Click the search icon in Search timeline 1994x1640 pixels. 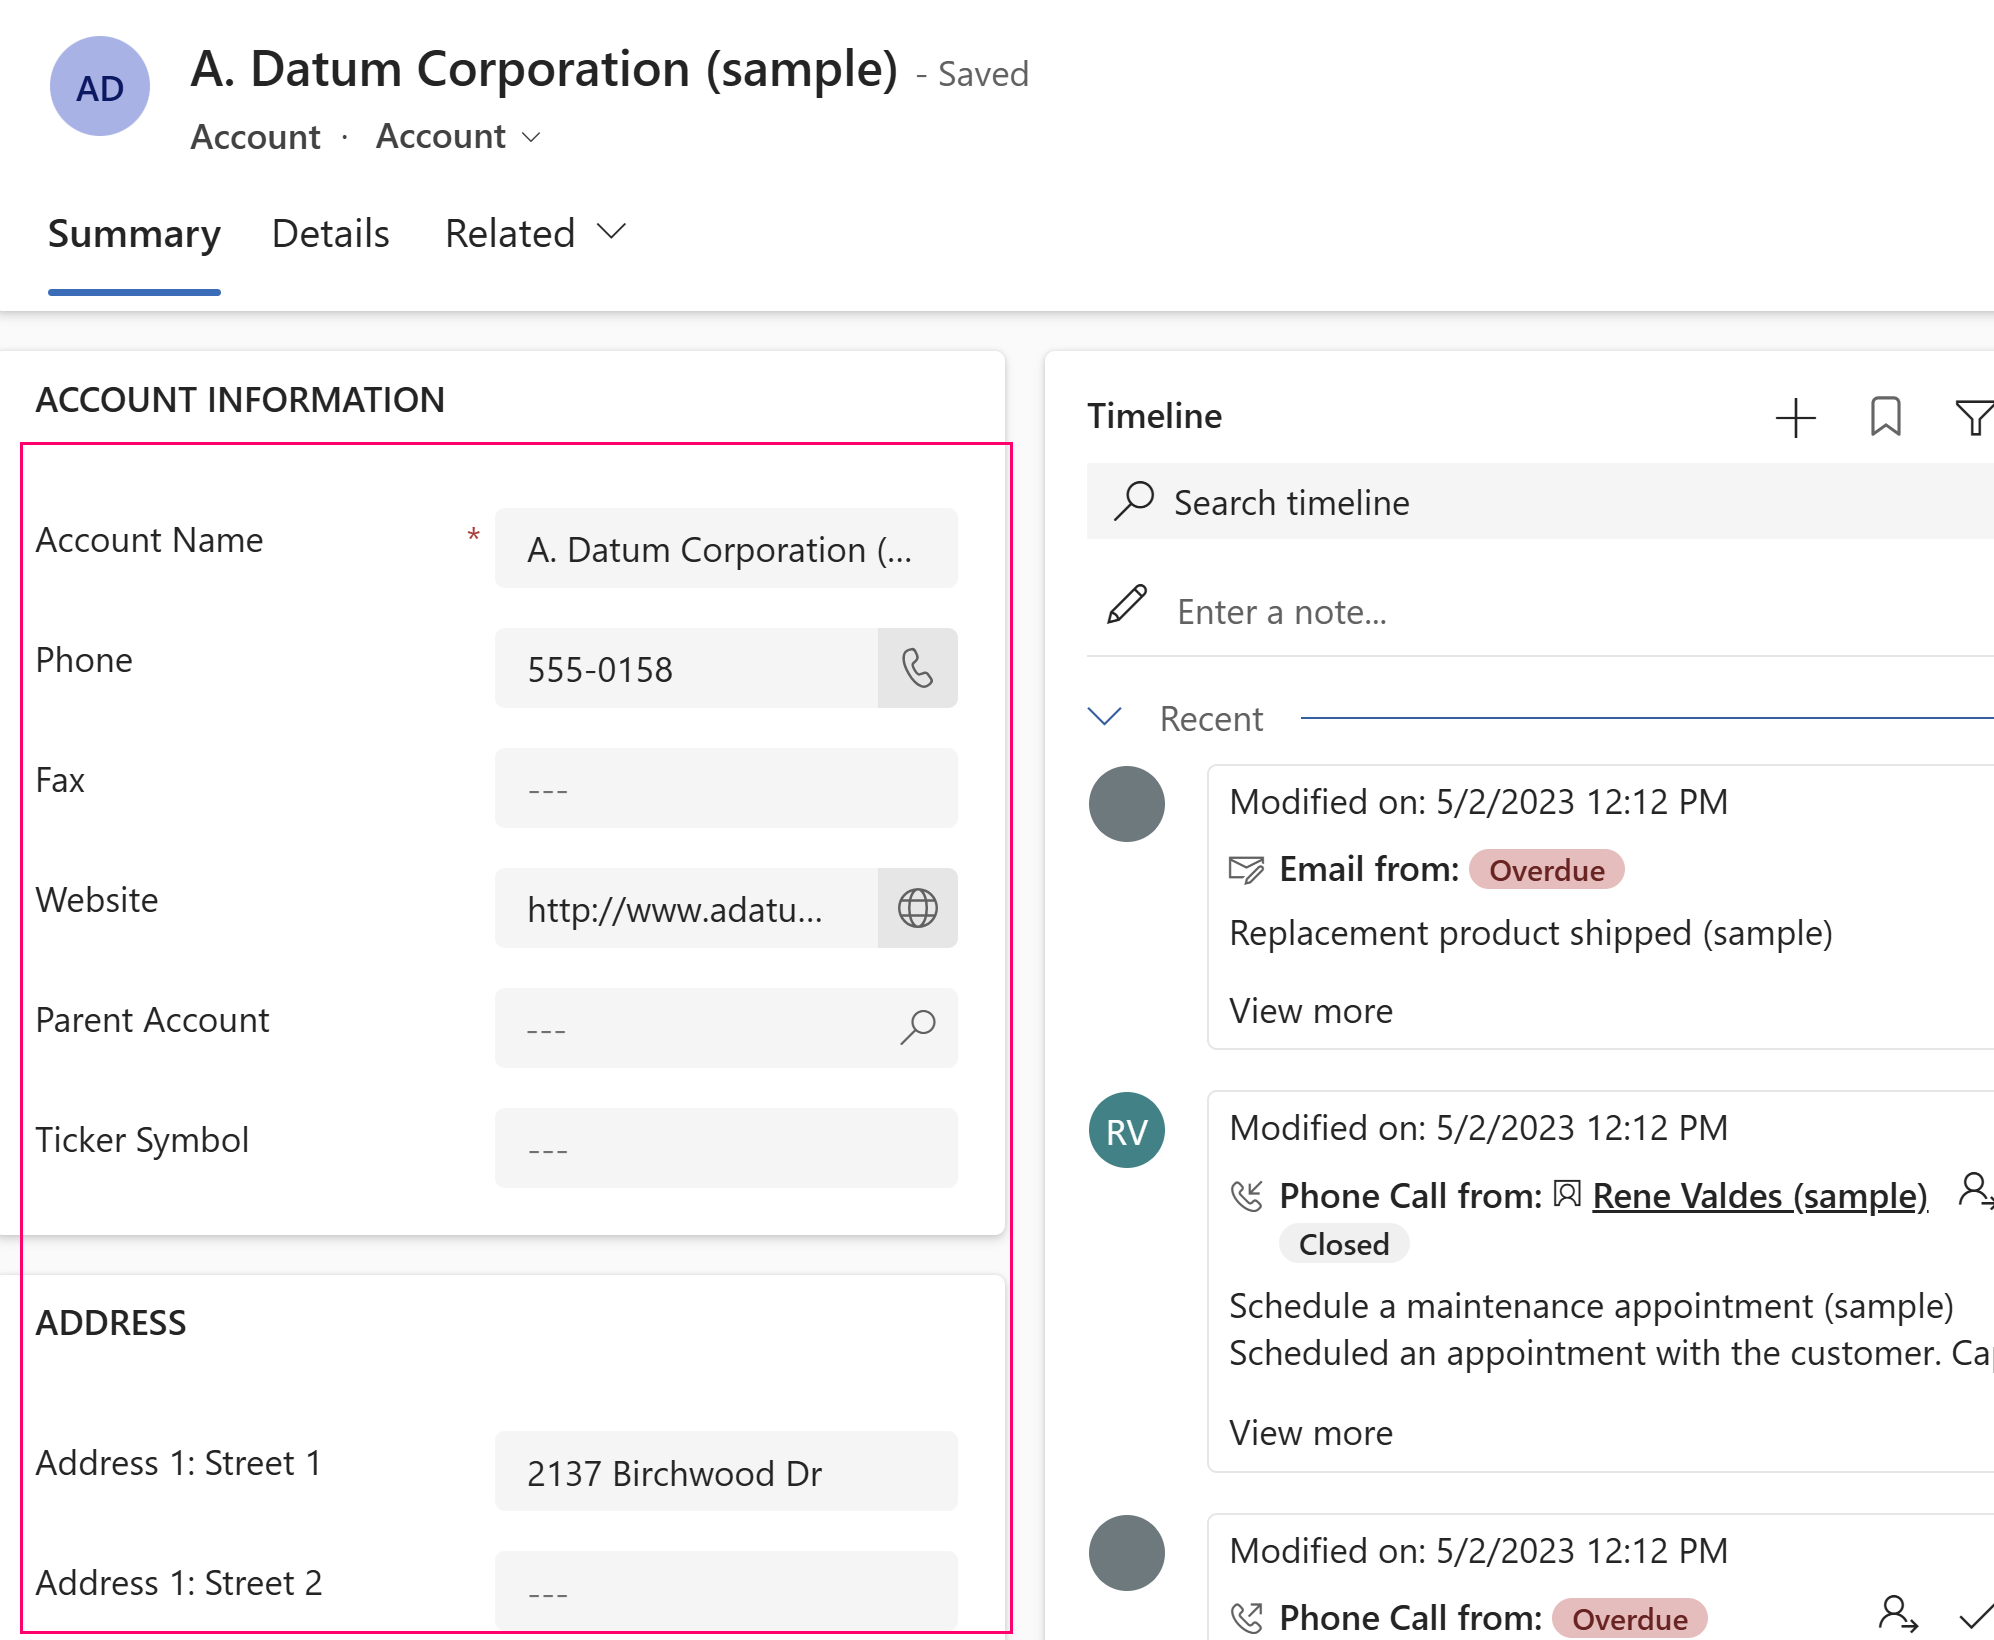tap(1136, 501)
